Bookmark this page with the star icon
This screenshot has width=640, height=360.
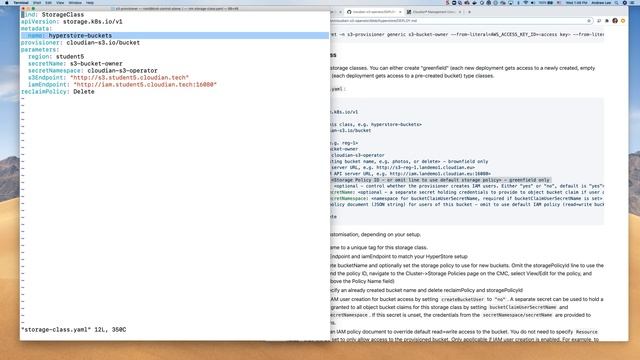tap(589, 20)
